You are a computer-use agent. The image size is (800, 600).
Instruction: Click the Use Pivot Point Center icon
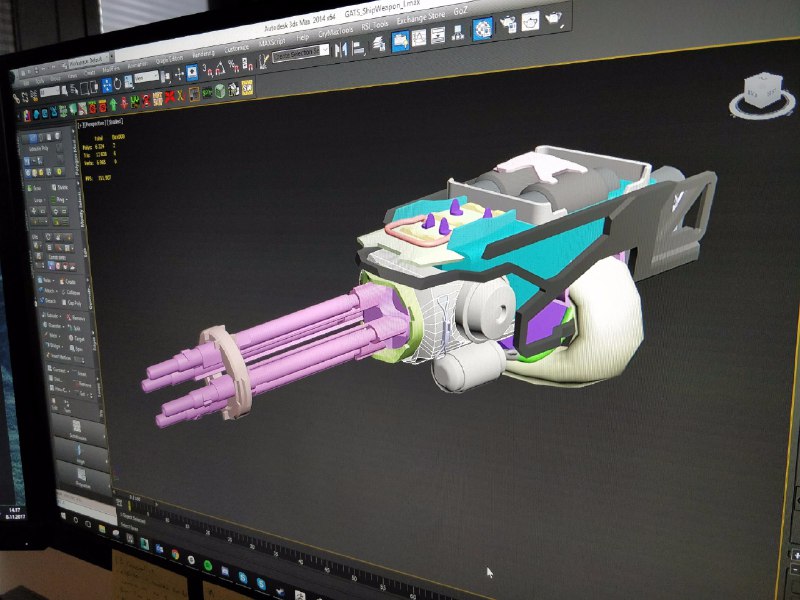(x=166, y=77)
